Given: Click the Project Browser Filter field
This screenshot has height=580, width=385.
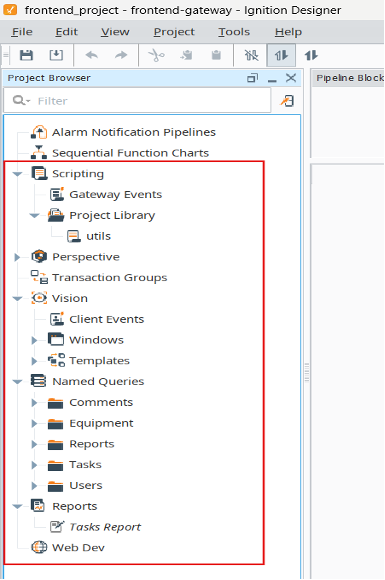Looking at the screenshot, I should click(137, 101).
